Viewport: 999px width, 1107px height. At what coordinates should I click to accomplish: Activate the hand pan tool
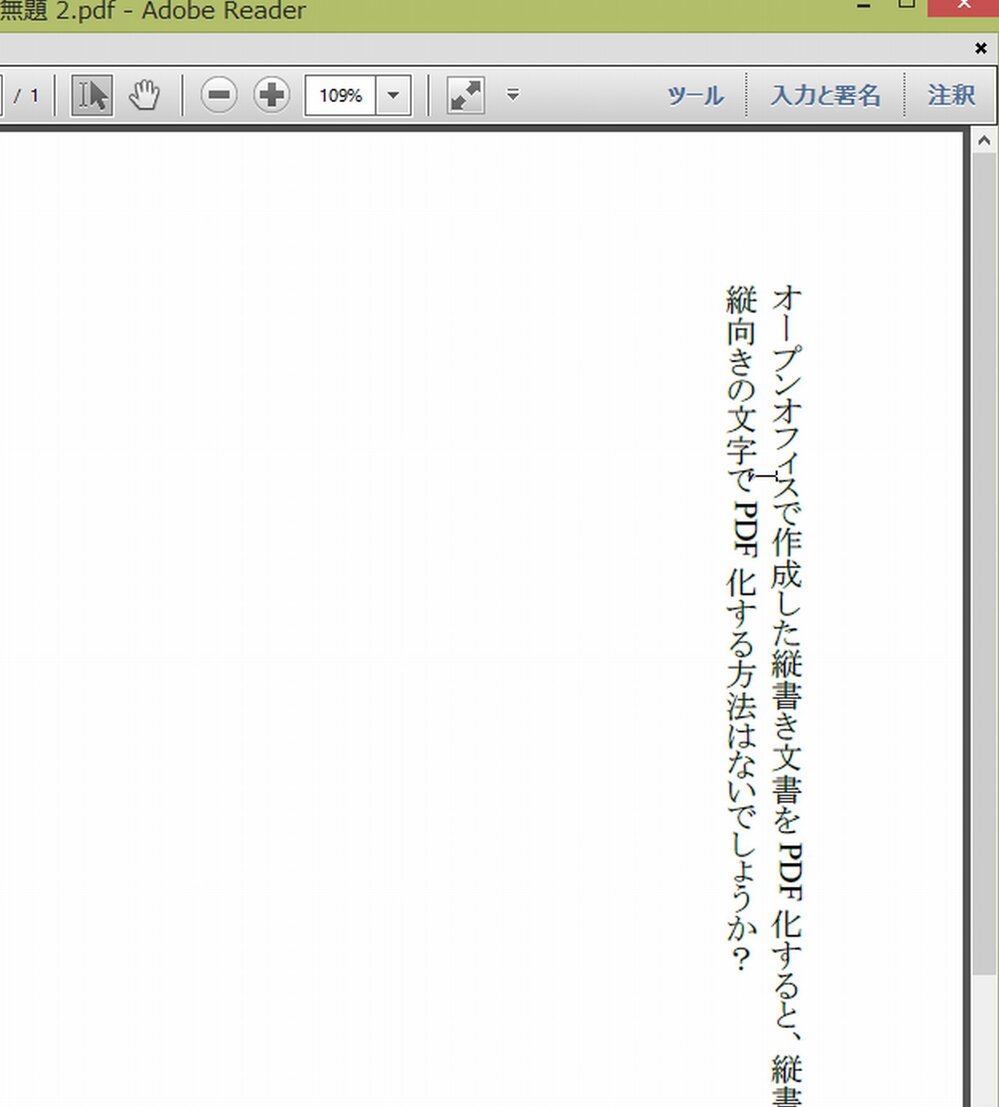[x=145, y=95]
